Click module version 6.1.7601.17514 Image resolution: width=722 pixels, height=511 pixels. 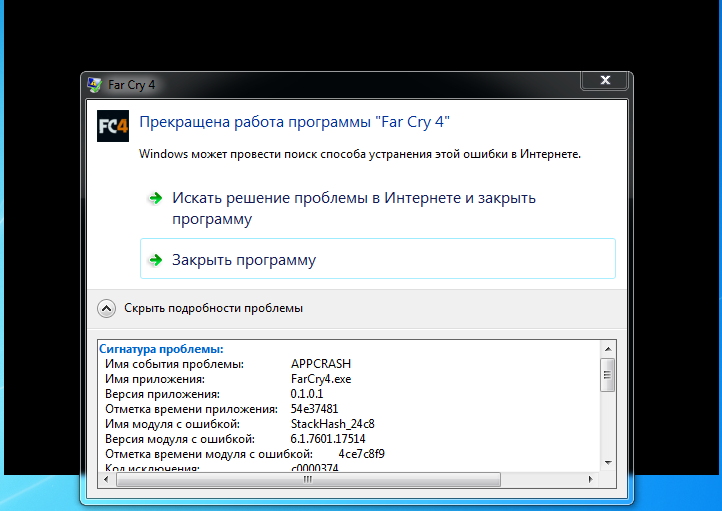328,439
